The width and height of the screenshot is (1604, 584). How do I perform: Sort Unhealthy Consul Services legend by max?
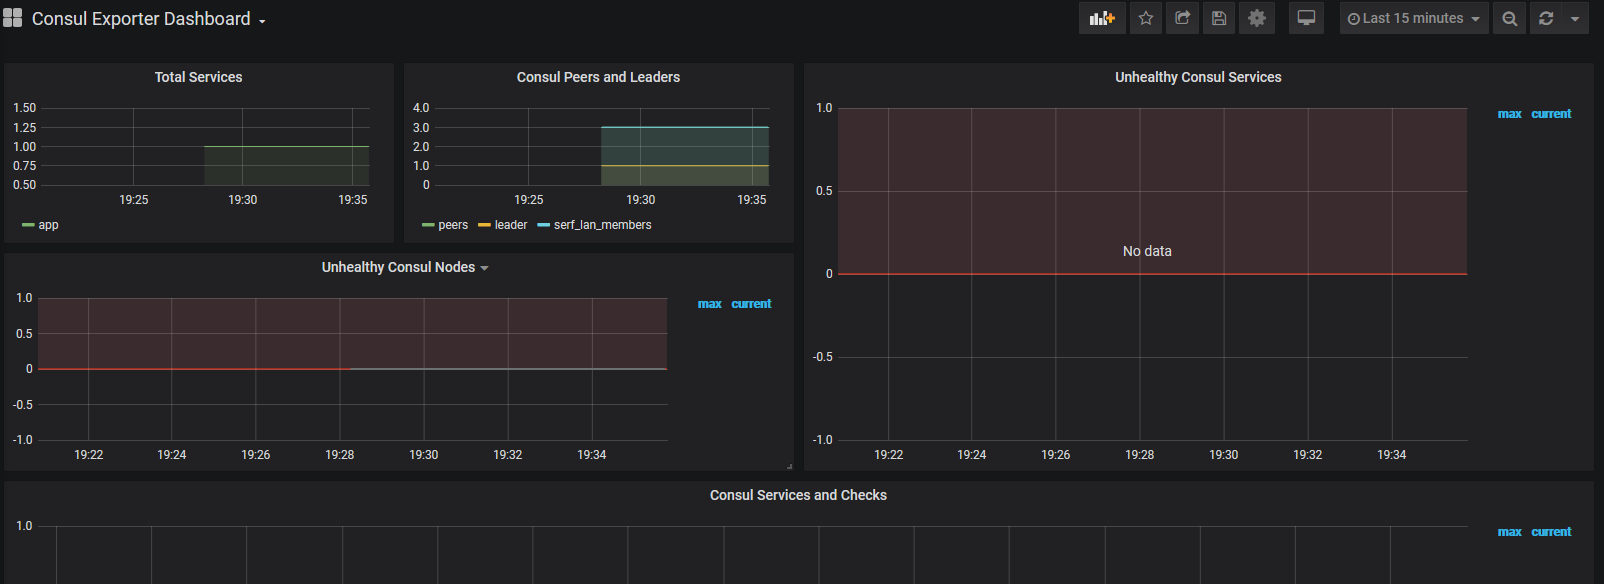[1509, 114]
